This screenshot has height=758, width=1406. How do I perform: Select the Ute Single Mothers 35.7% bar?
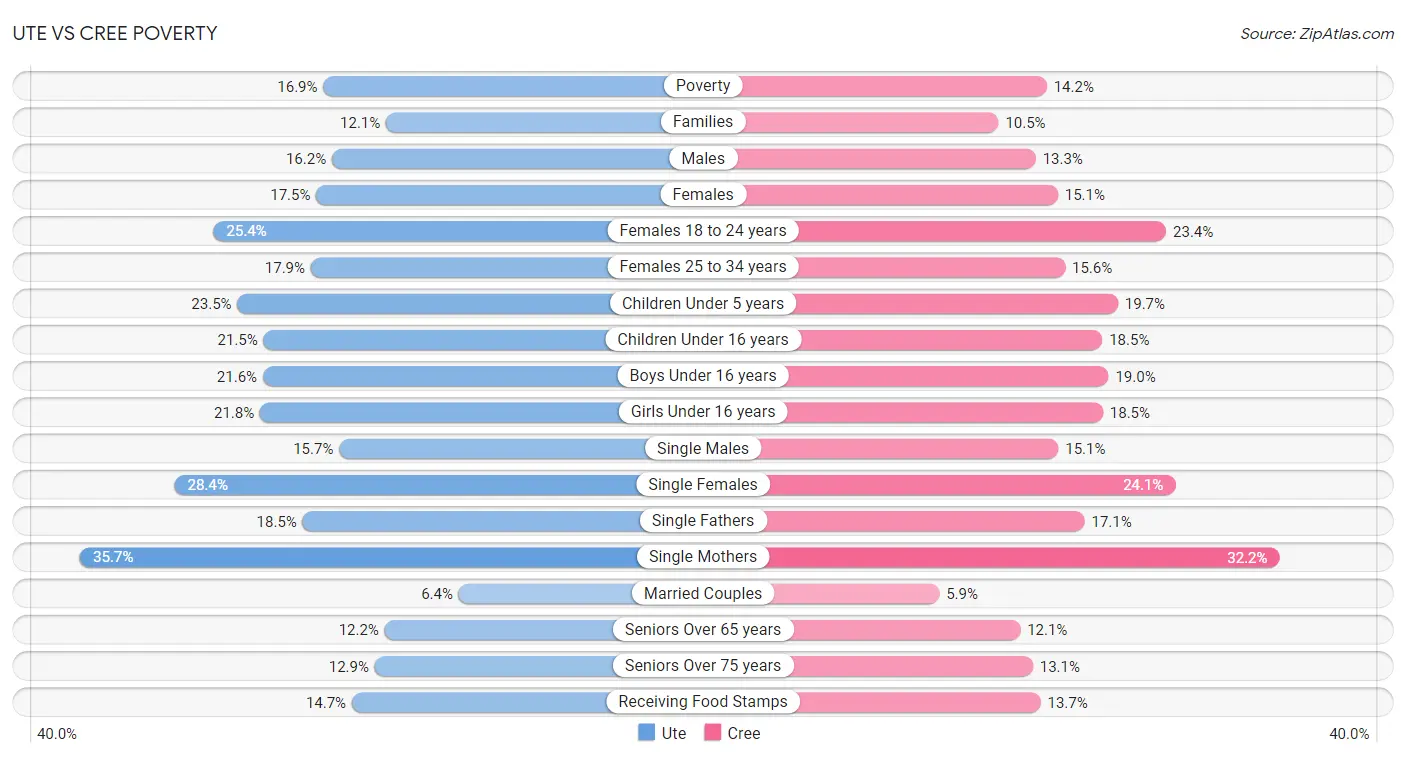point(391,557)
